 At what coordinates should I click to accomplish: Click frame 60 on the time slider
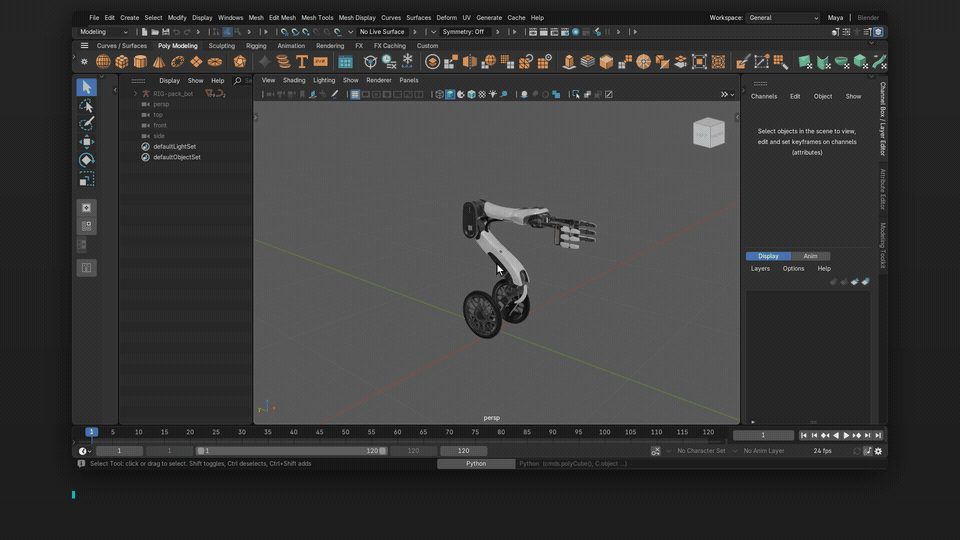397,432
